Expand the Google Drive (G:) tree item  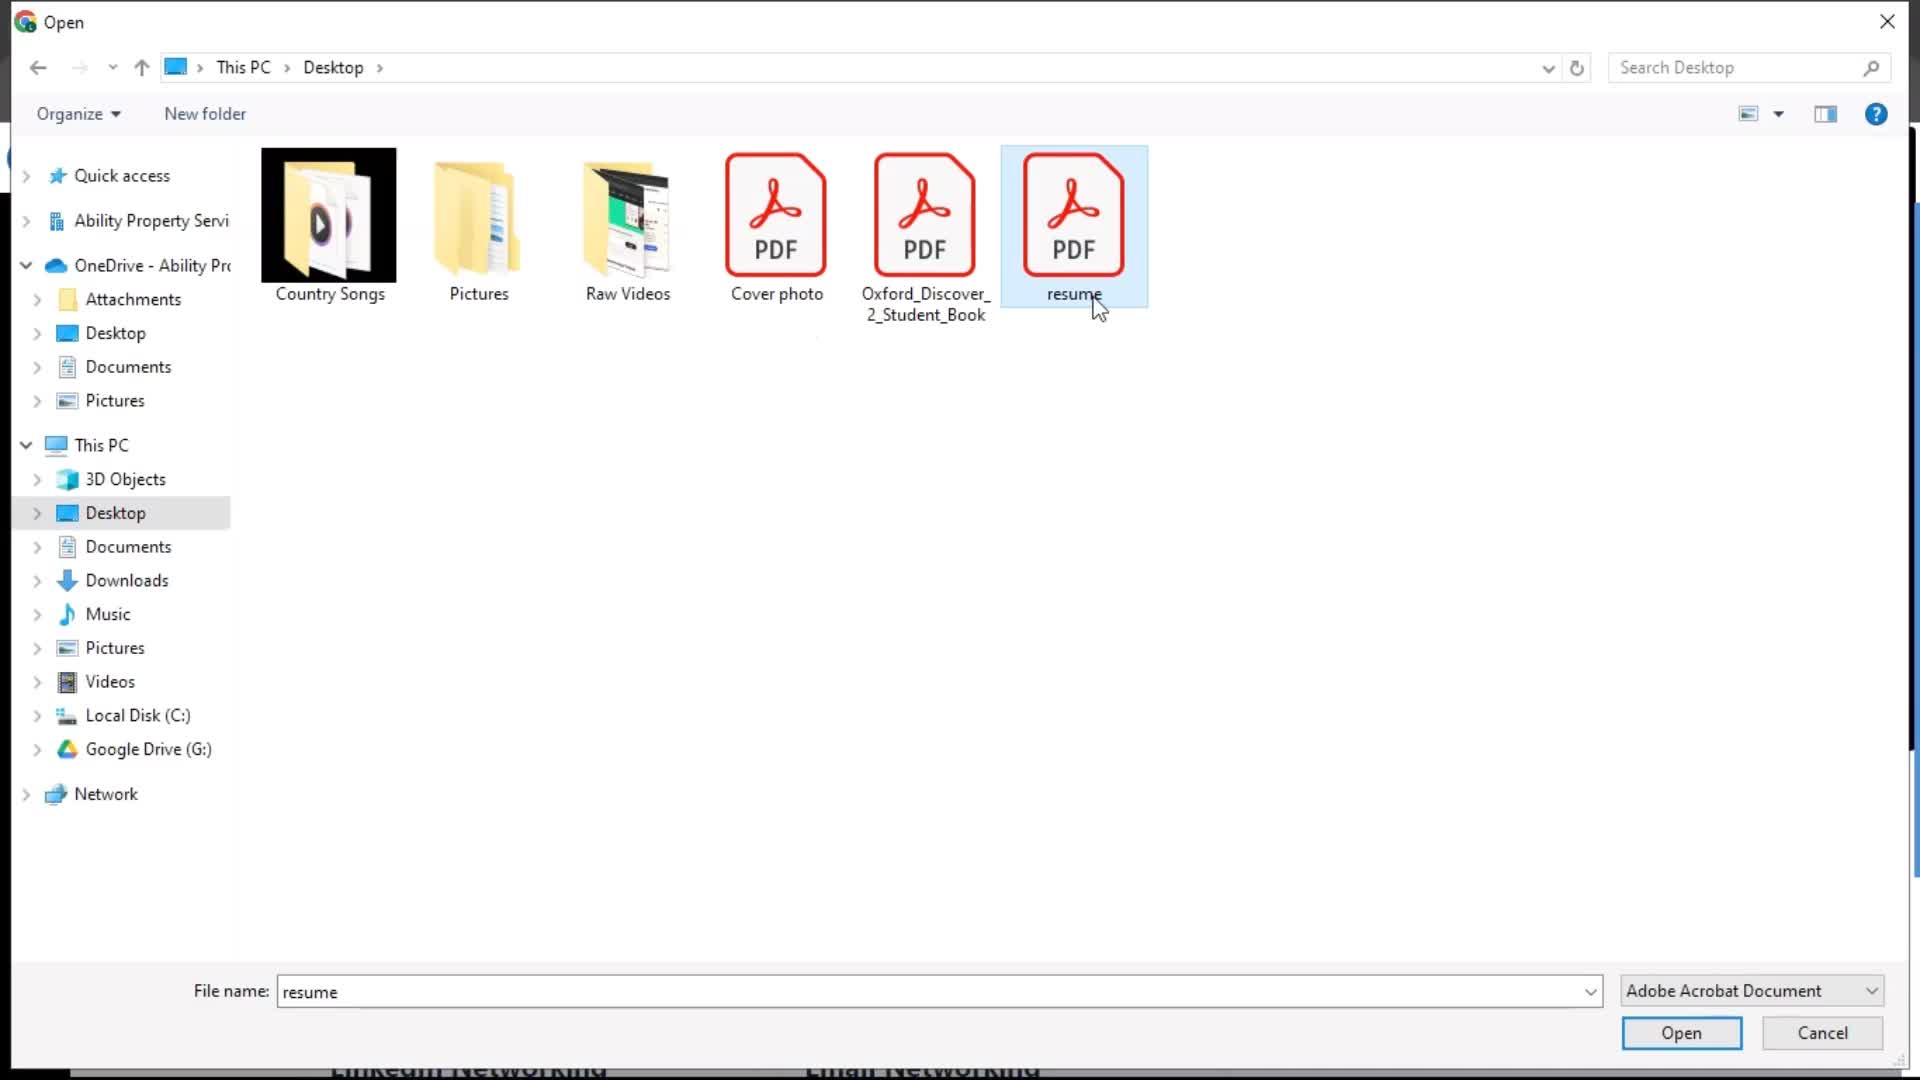click(38, 748)
